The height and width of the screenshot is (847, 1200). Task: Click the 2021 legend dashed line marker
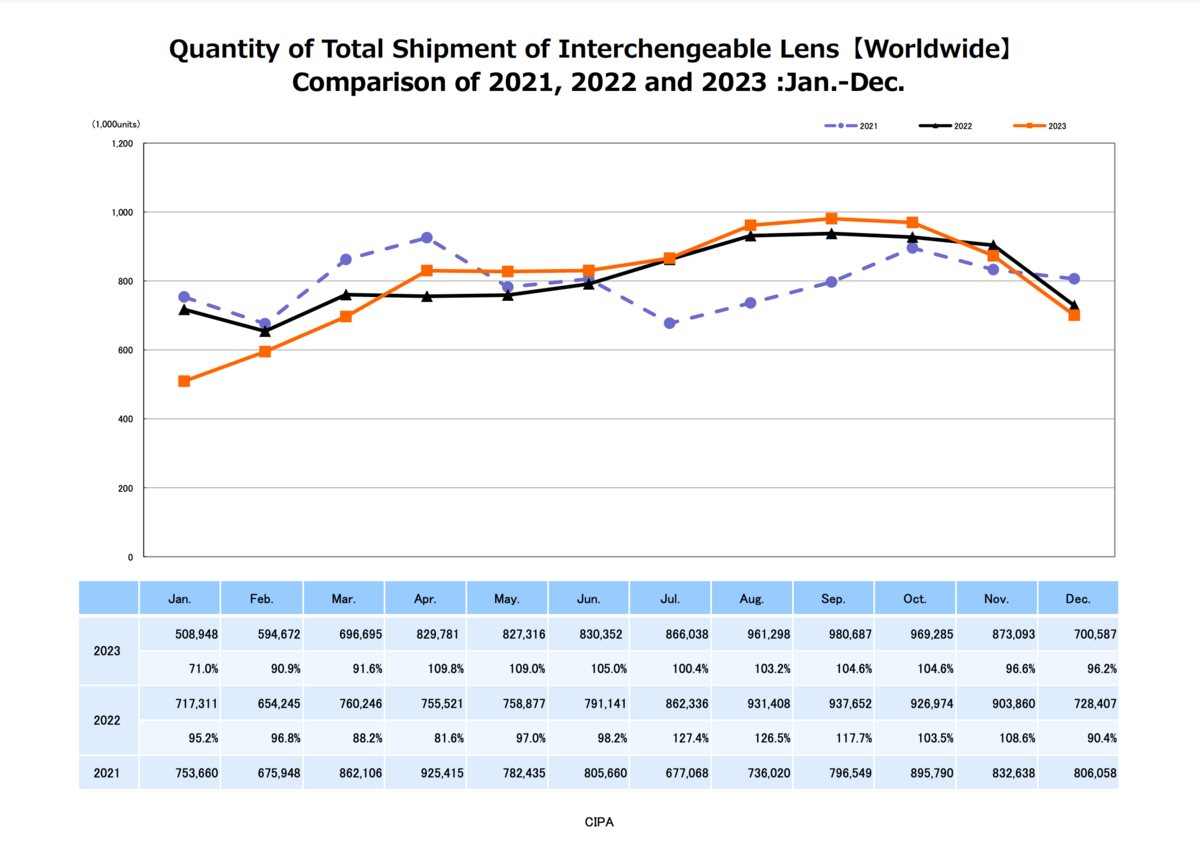pos(841,126)
